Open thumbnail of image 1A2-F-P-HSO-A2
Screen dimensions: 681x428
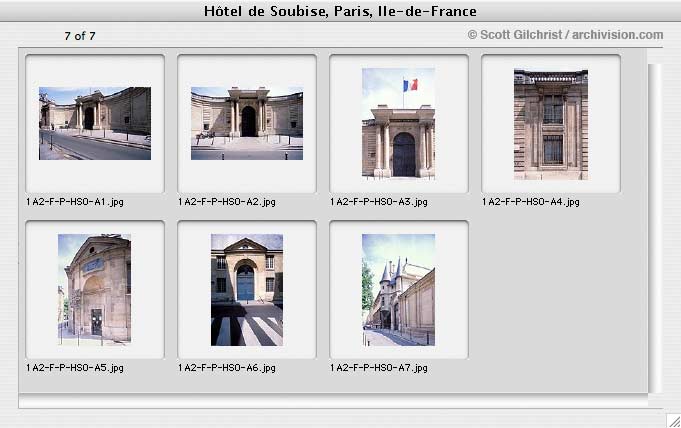247,123
